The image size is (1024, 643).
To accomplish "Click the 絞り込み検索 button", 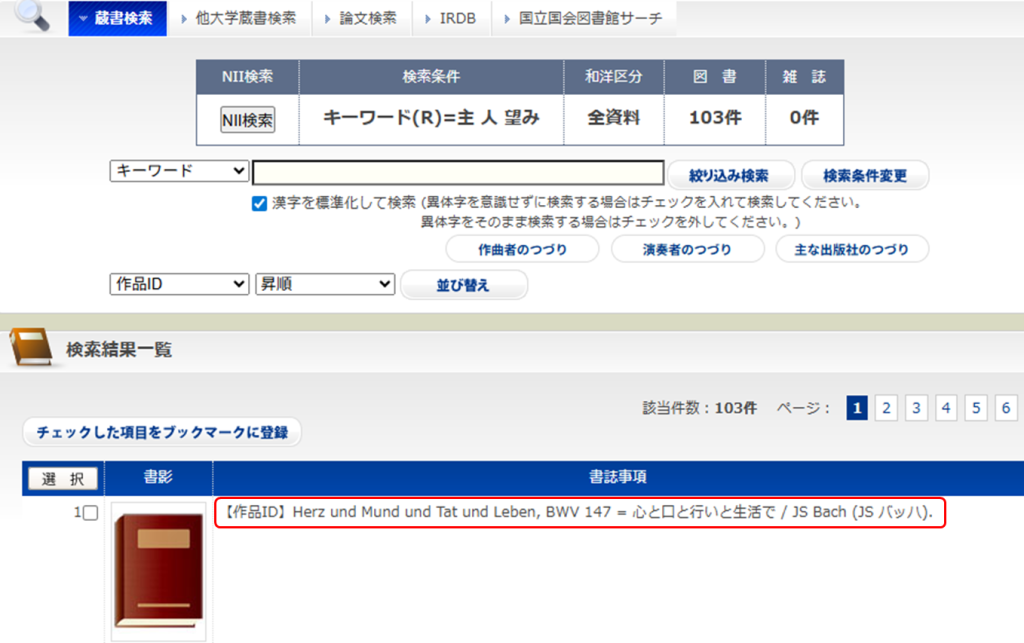I will pos(729,175).
